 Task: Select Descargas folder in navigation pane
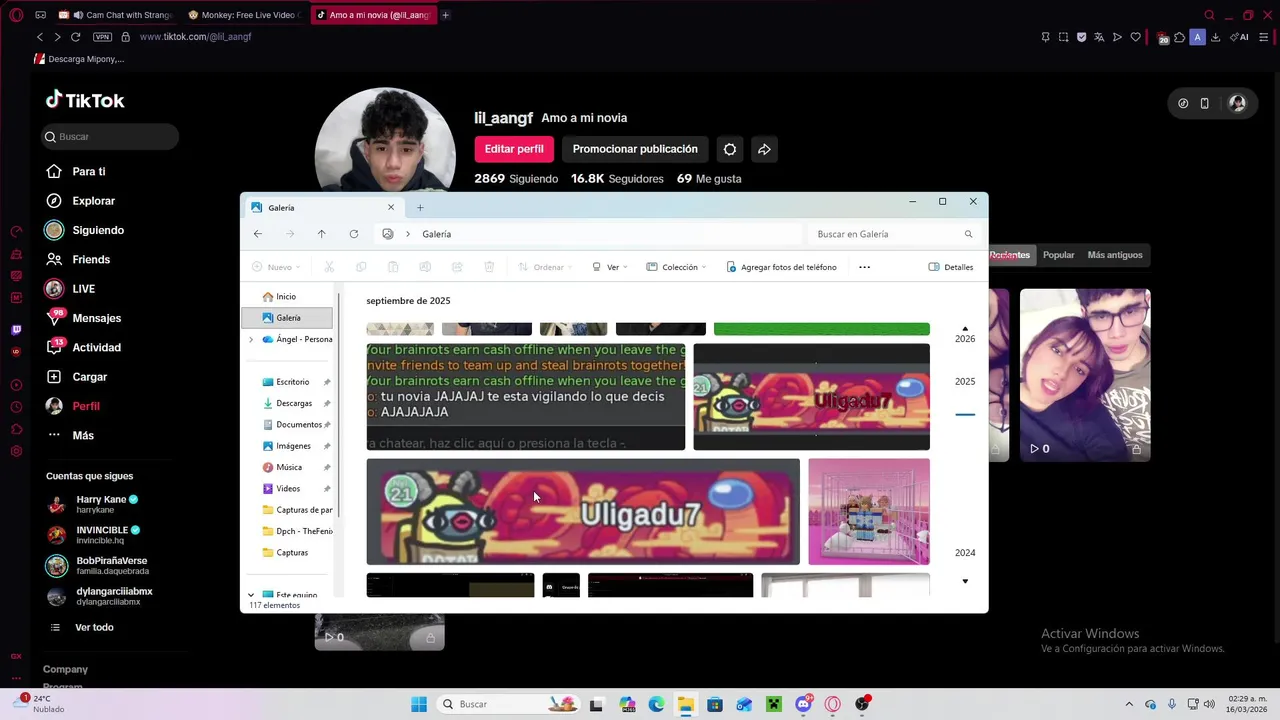pos(294,403)
